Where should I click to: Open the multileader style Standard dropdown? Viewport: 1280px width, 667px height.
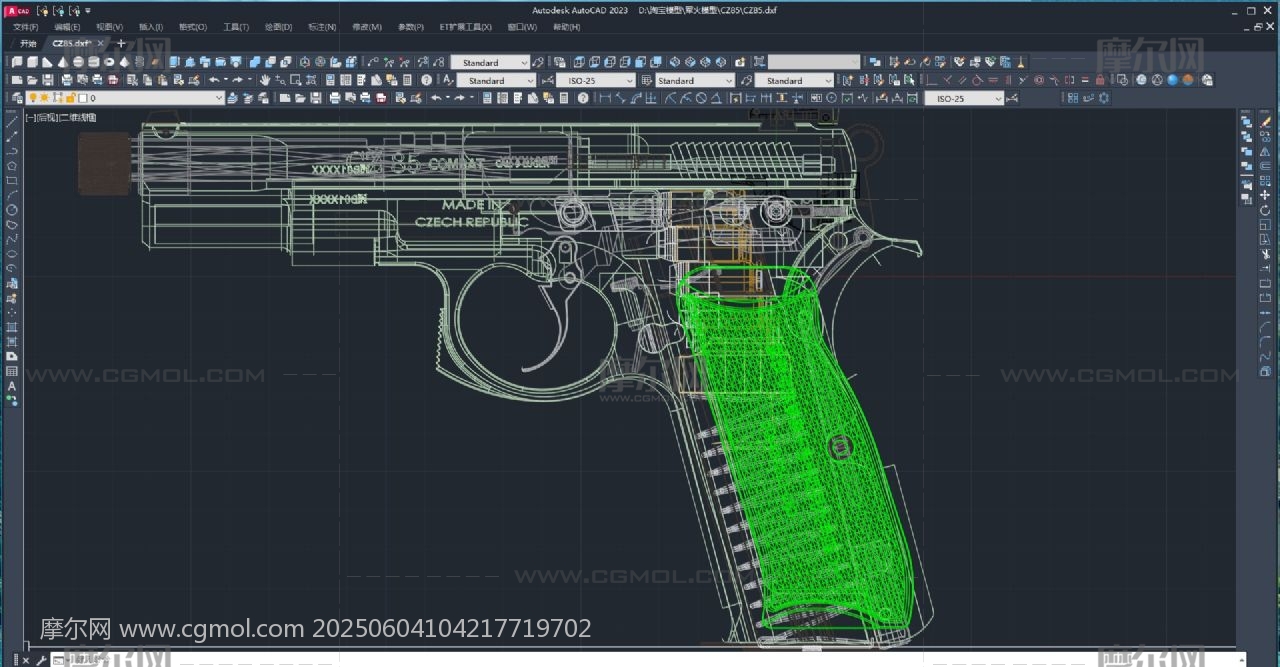pos(794,80)
